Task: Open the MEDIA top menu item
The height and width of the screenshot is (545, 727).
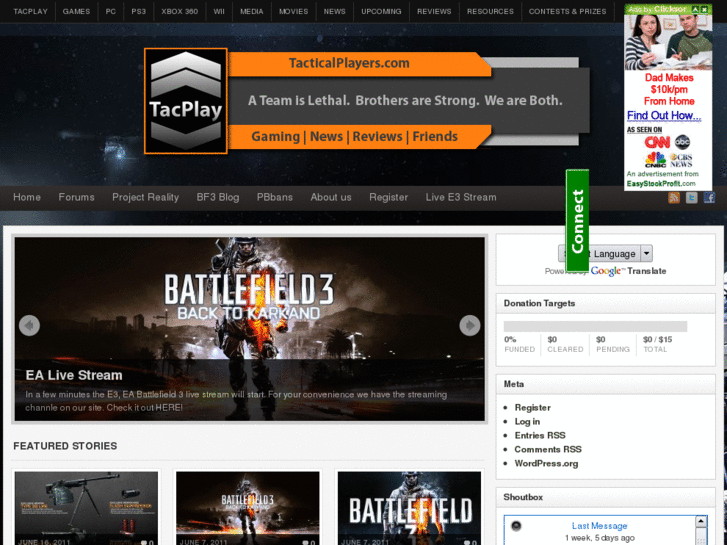Action: 252,11
